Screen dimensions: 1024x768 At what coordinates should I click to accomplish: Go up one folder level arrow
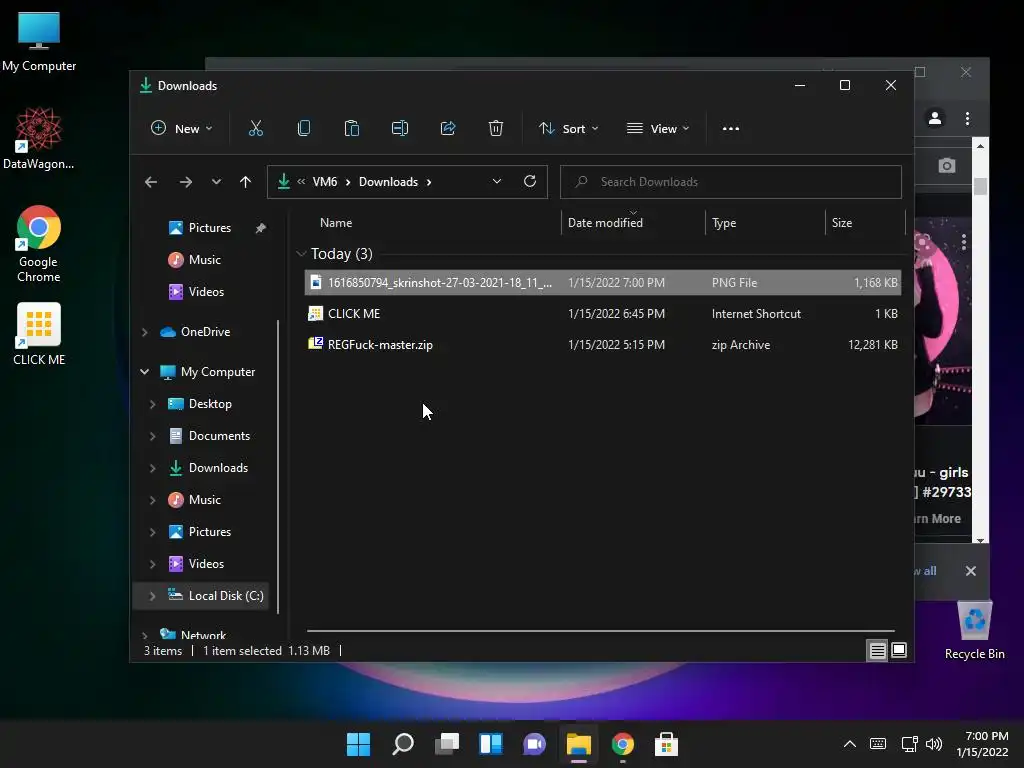pyautogui.click(x=246, y=182)
